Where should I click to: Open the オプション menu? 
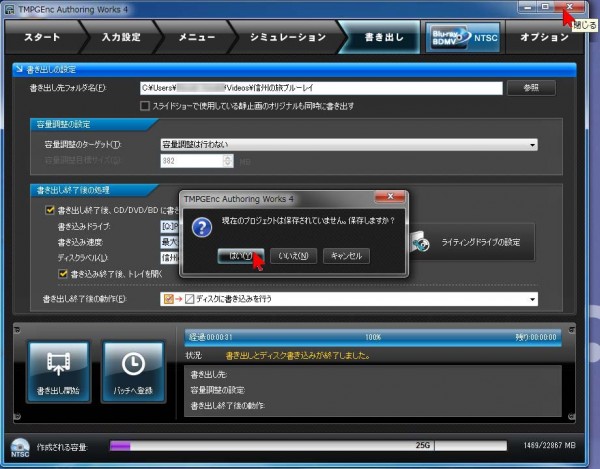point(544,37)
